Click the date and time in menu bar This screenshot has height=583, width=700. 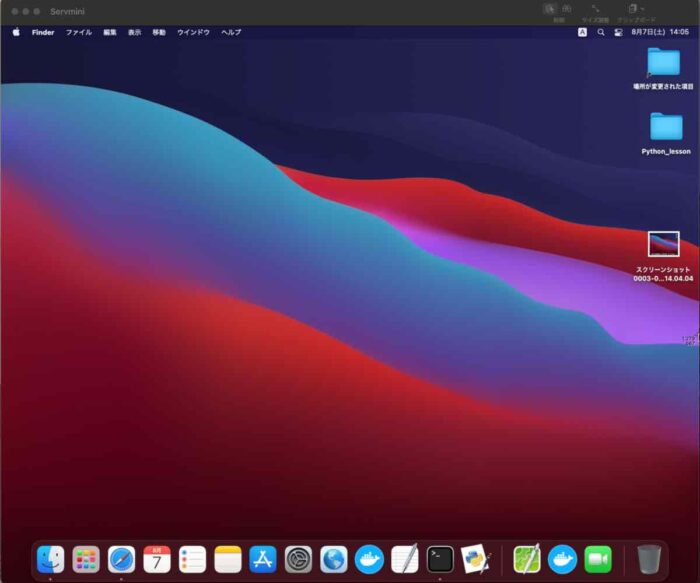click(659, 32)
